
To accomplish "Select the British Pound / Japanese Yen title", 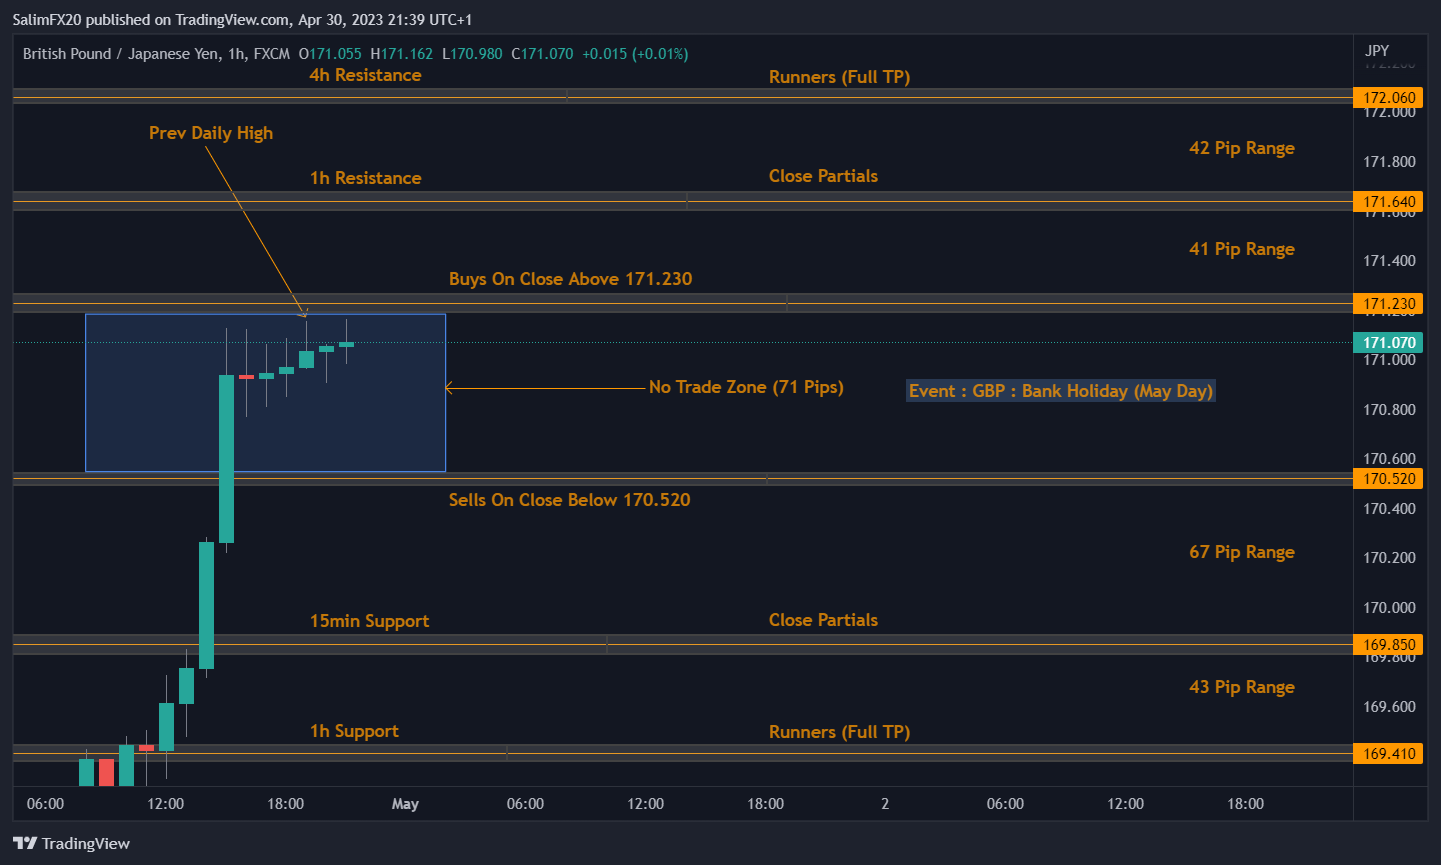I will pyautogui.click(x=121, y=54).
